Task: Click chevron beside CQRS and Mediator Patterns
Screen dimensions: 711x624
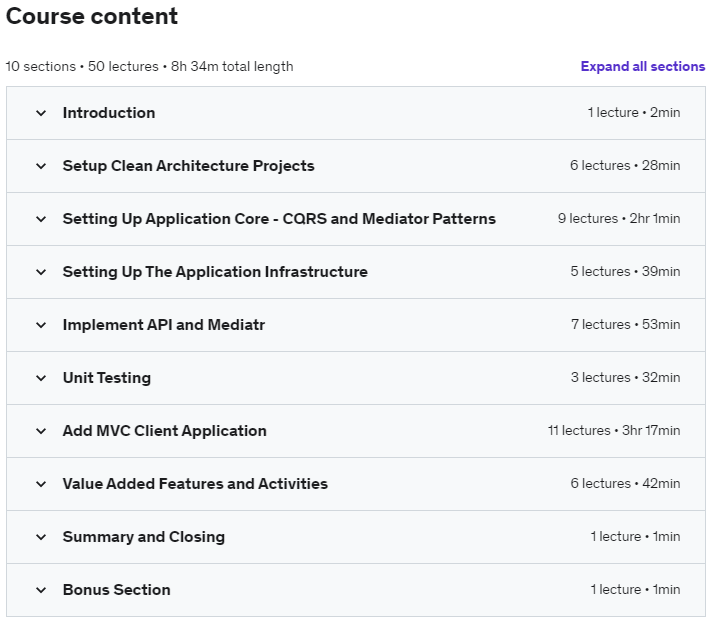Action: click(41, 219)
